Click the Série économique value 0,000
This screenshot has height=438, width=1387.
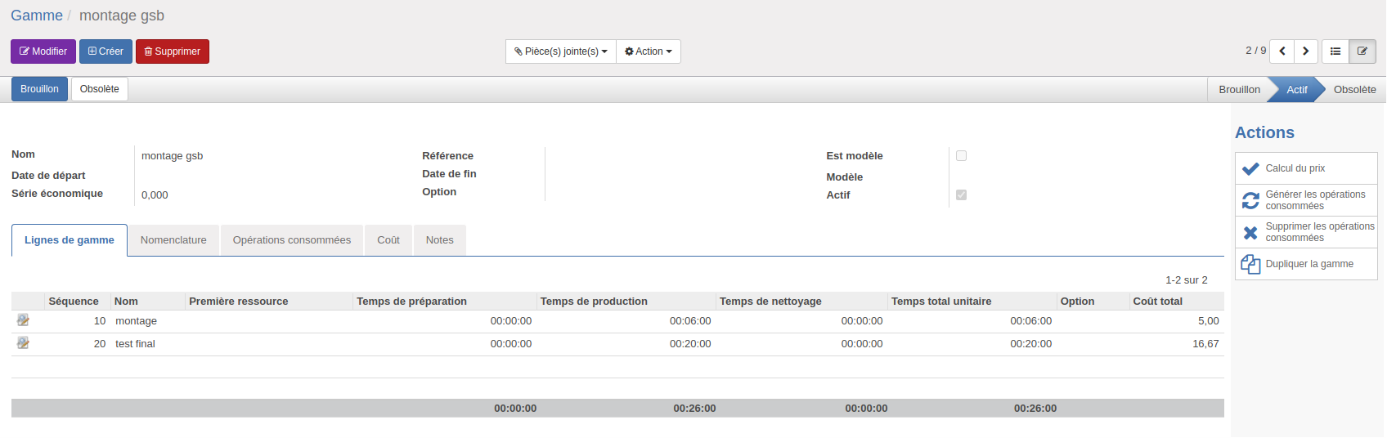pyautogui.click(x=155, y=195)
